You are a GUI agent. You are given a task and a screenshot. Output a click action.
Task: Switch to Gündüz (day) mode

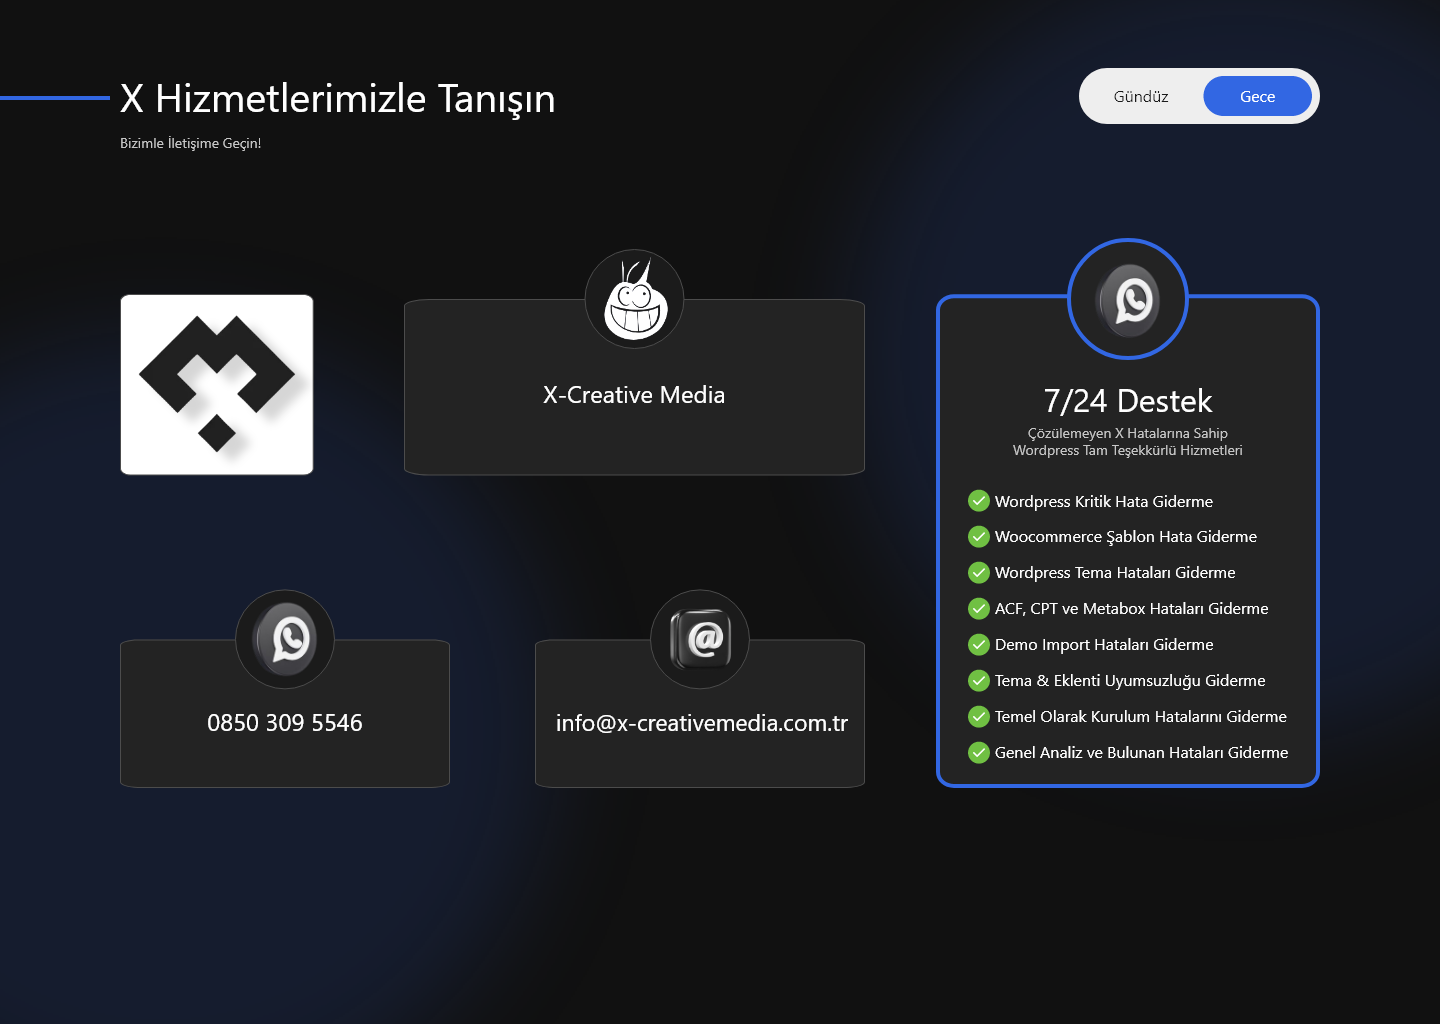coord(1141,96)
